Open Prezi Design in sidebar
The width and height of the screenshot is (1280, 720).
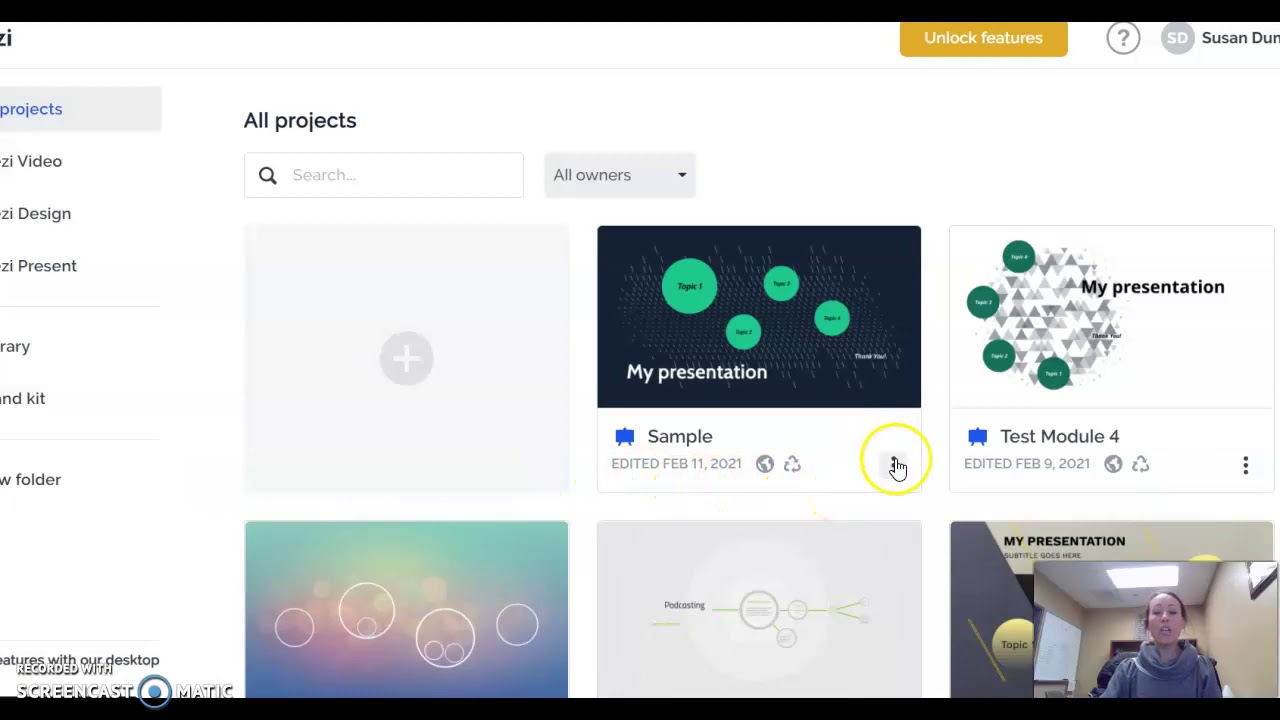(x=35, y=213)
